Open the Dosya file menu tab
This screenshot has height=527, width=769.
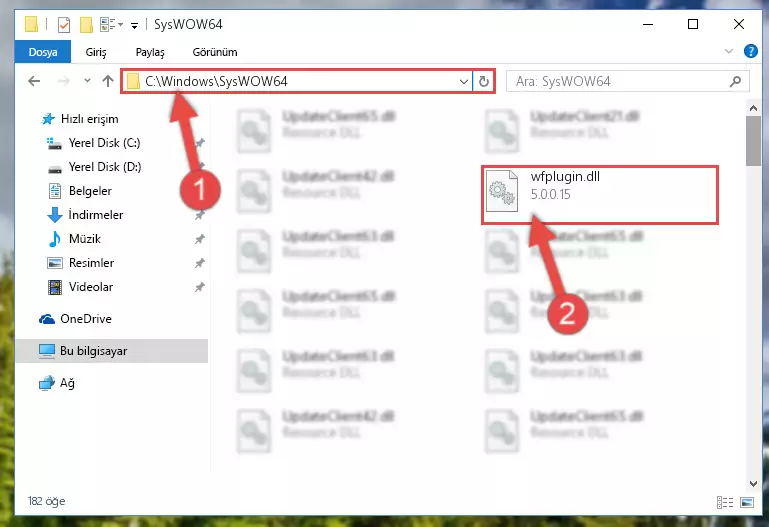pos(43,52)
